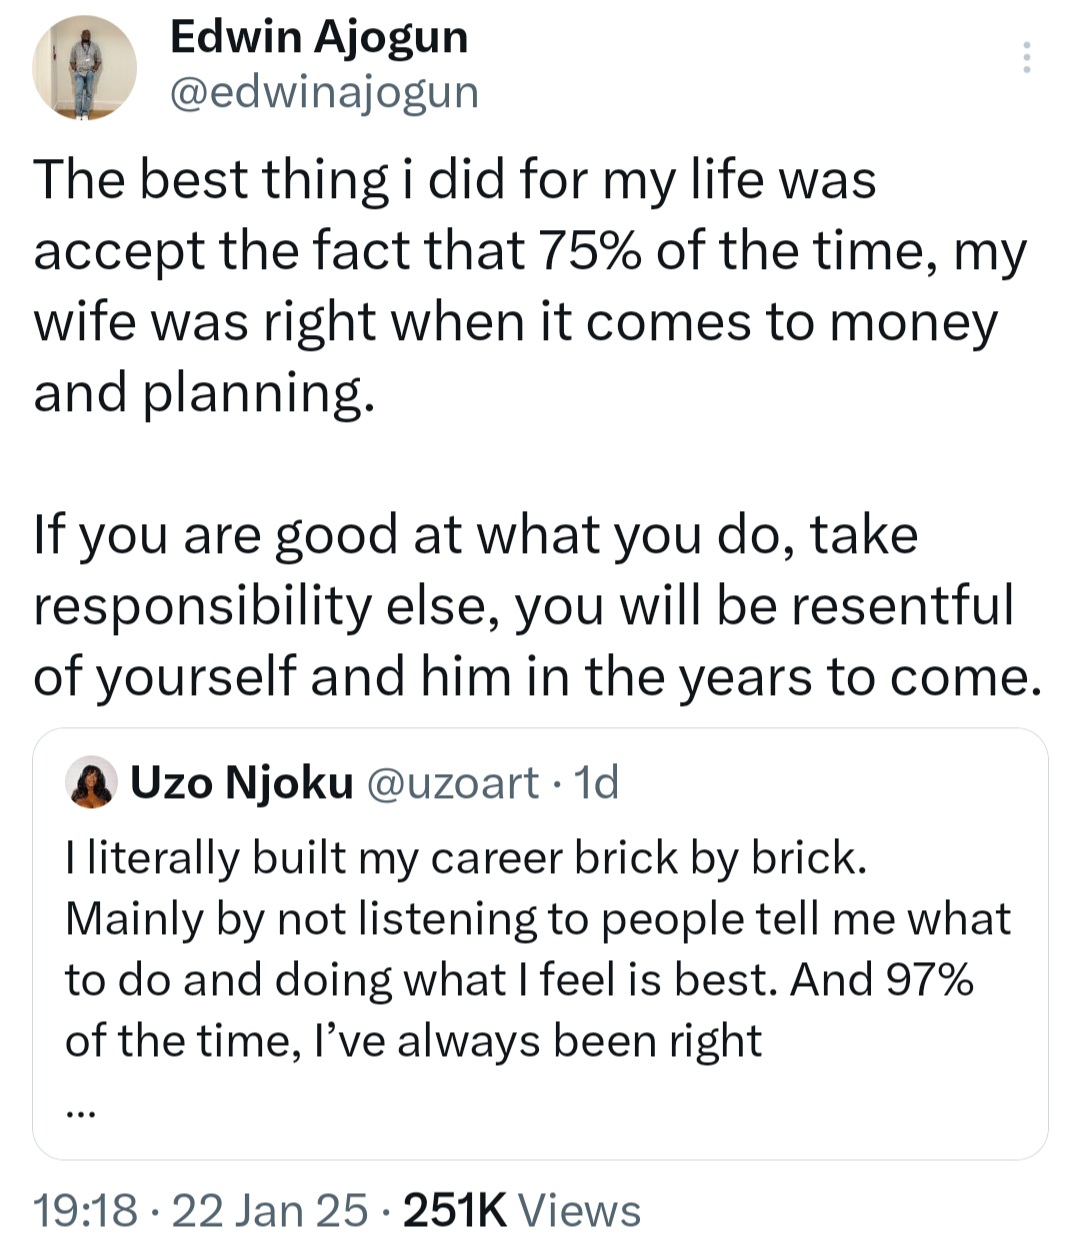Click the Edwin Ajogun display name
This screenshot has width=1080, height=1258.
[x=319, y=37]
